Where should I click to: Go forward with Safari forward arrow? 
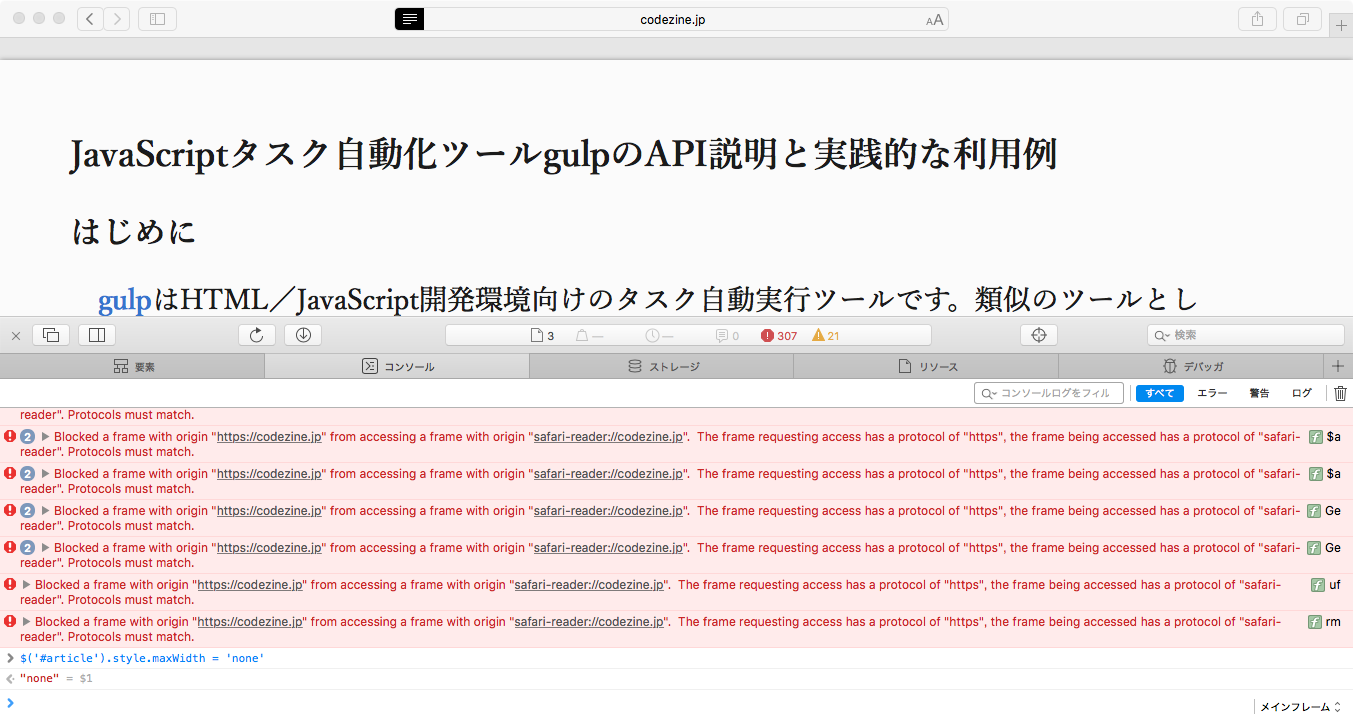117,19
